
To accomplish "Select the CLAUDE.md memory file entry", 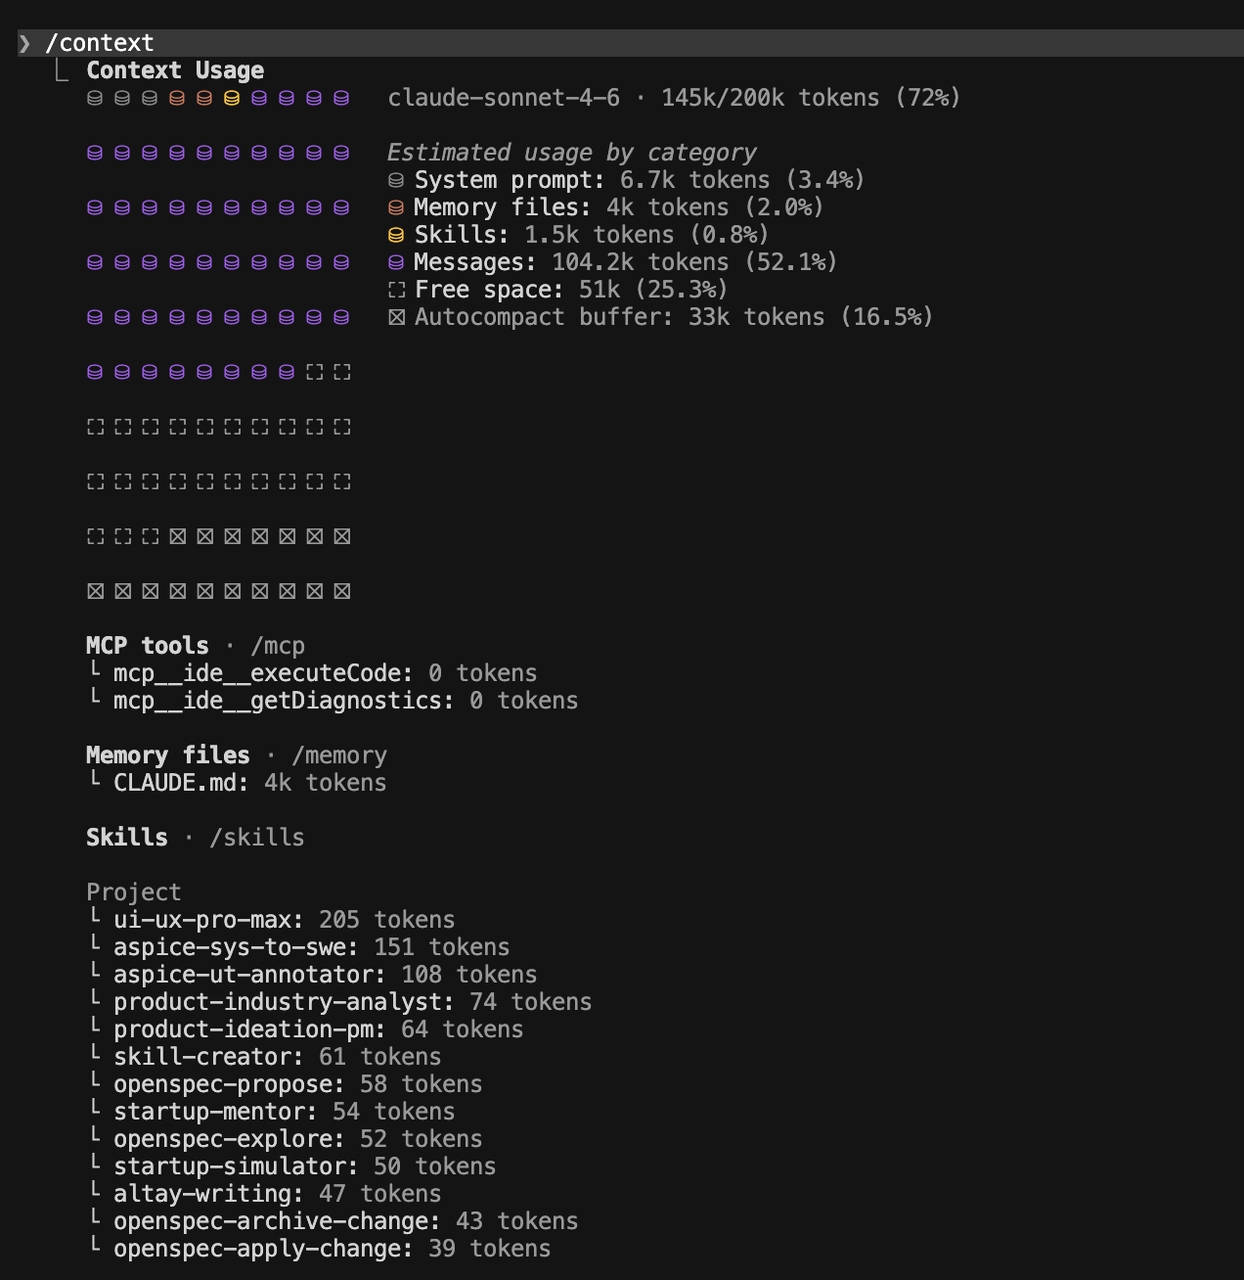I will click(180, 783).
